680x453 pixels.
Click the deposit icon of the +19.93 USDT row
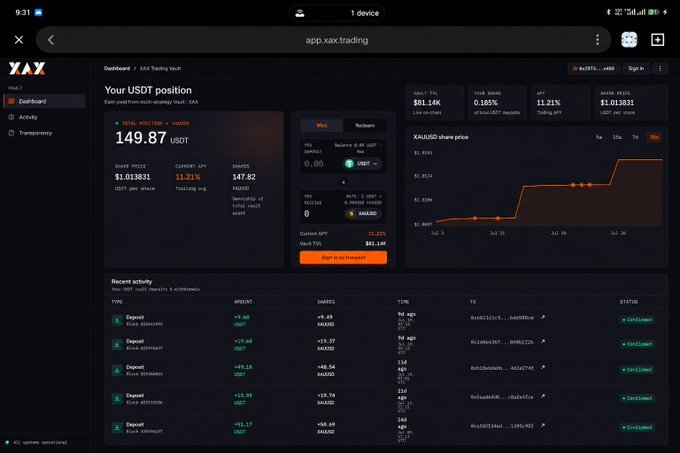coord(117,399)
